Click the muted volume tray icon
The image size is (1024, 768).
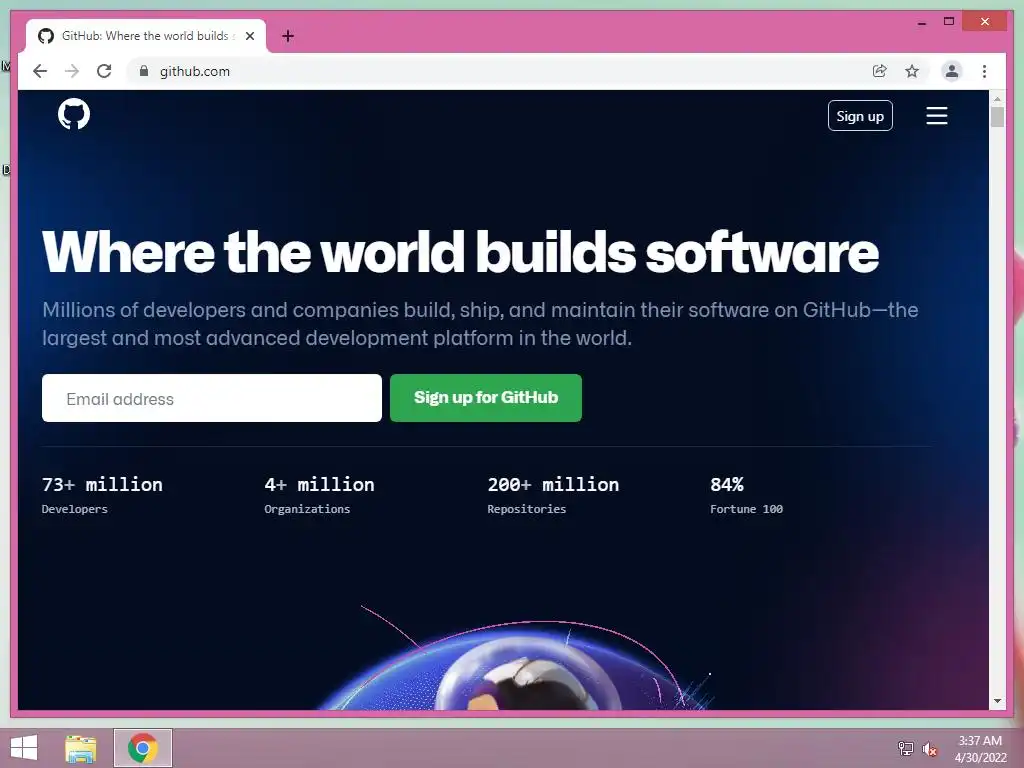(x=929, y=748)
